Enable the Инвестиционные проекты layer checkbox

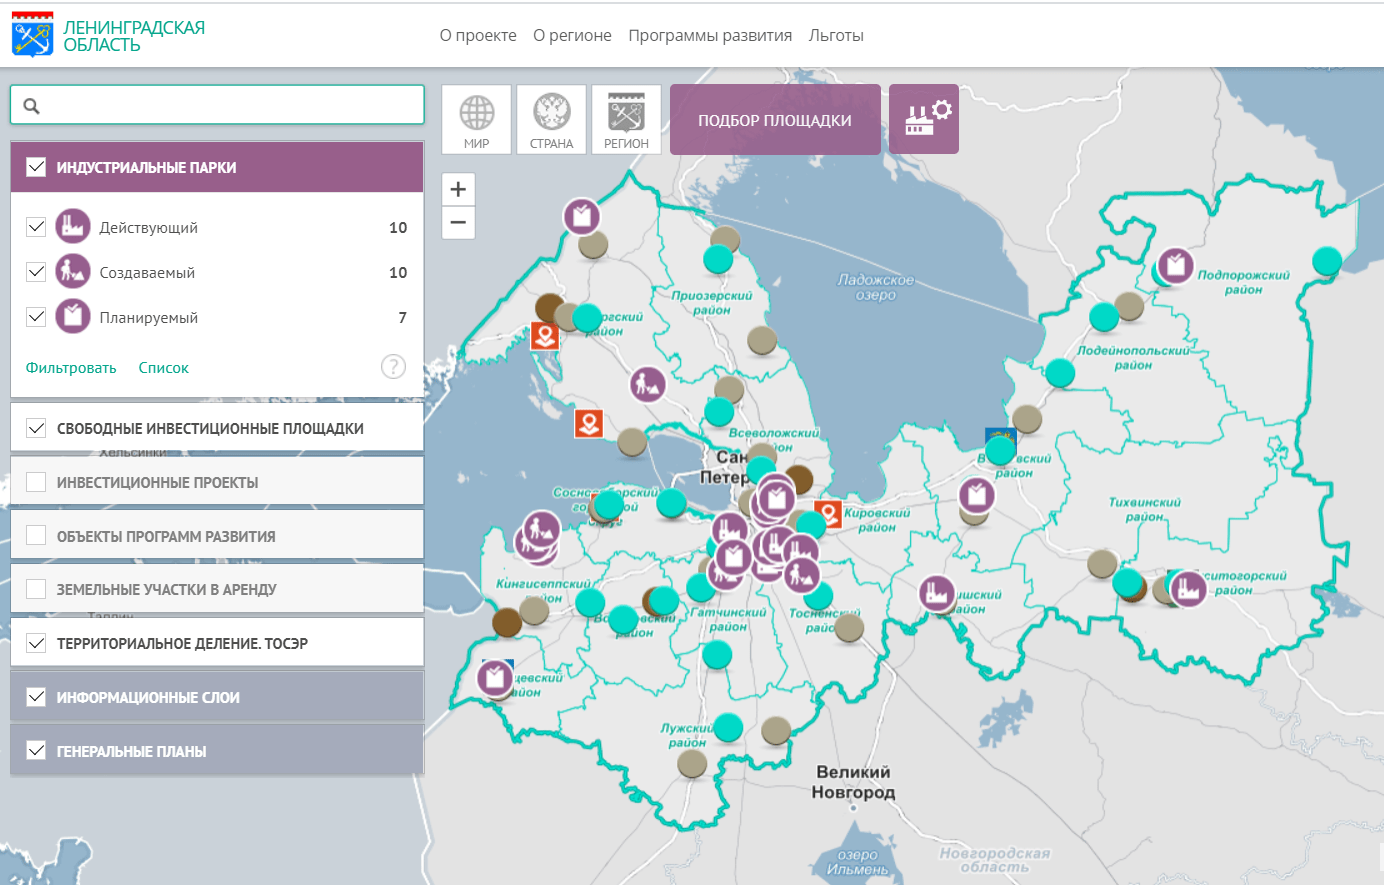36,482
